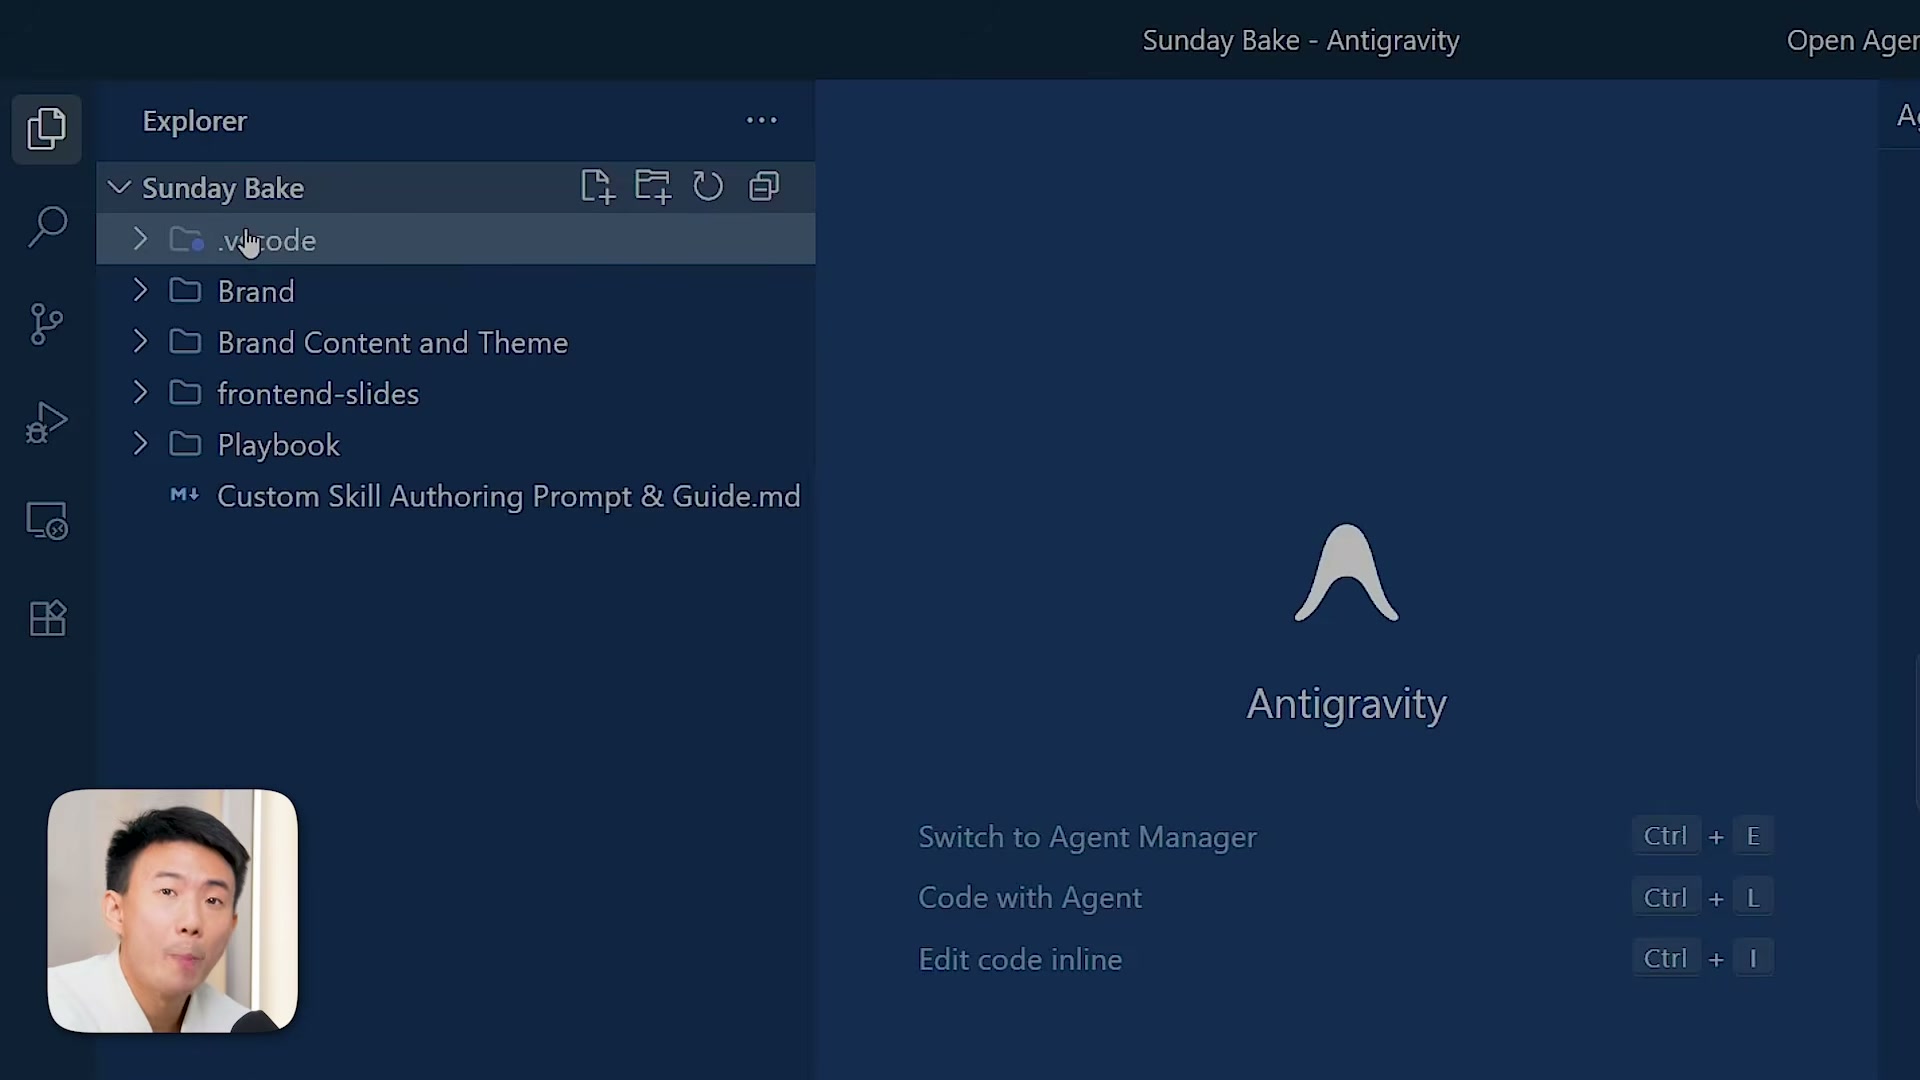
Task: Click the New Folder icon
Action: (x=652, y=186)
